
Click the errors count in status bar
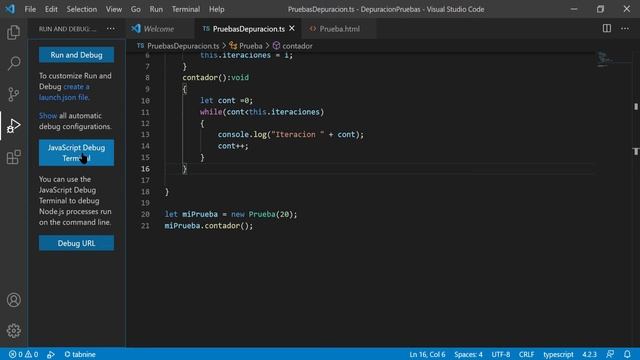(16, 354)
